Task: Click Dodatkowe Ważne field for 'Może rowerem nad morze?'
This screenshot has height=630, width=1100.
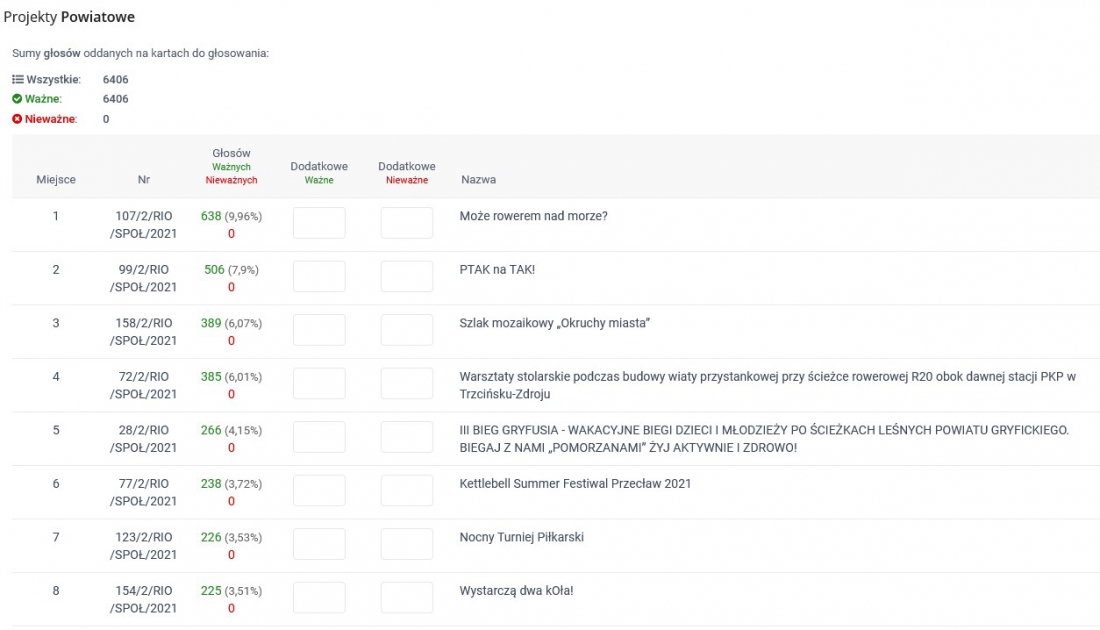Action: pyautogui.click(x=319, y=223)
